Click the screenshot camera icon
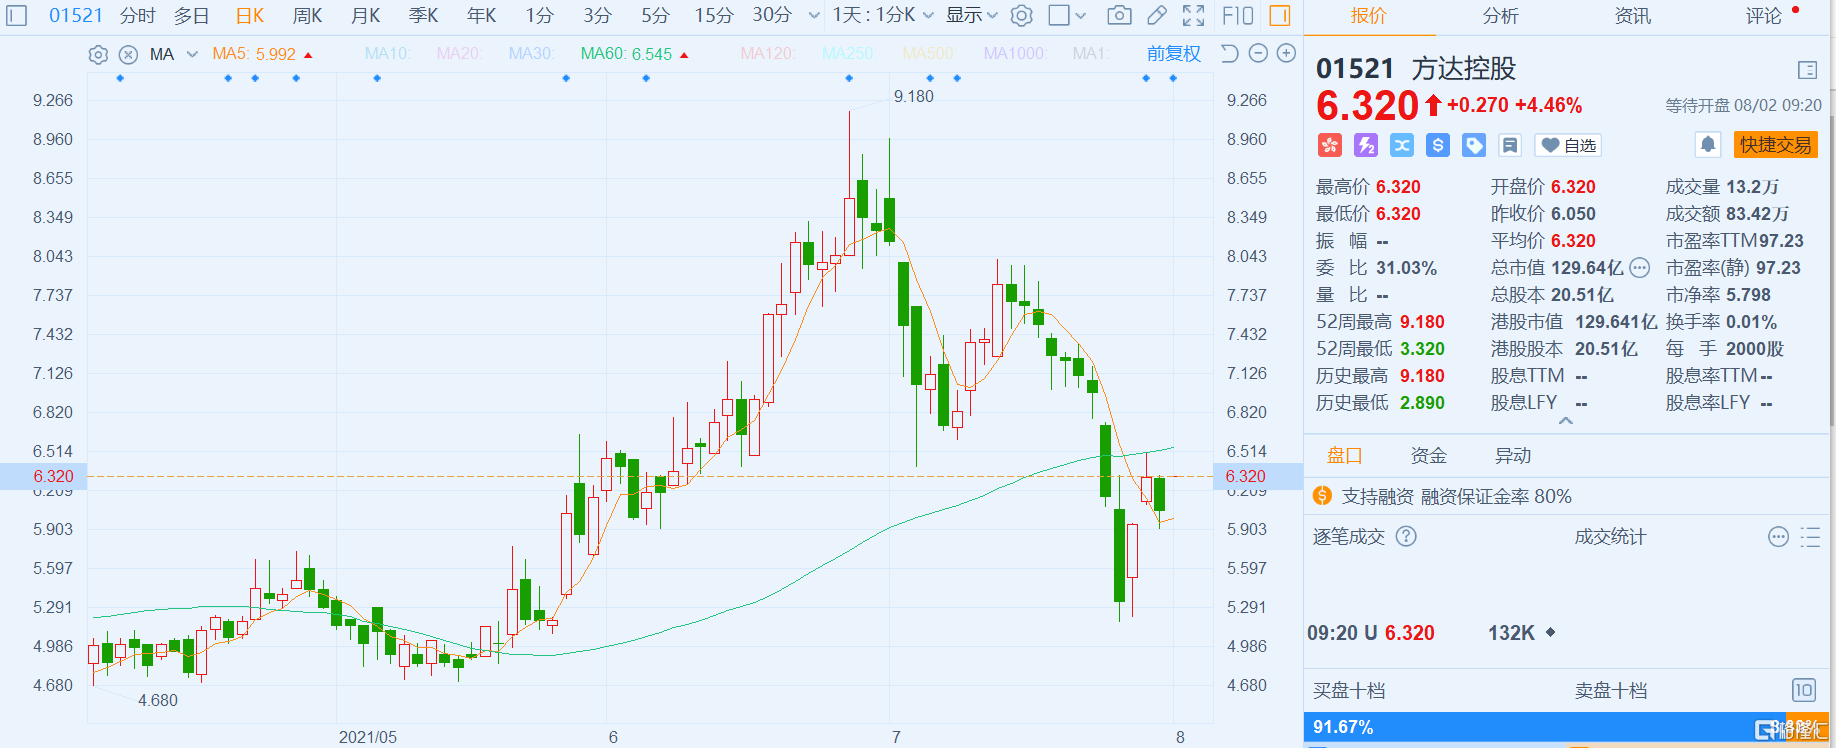This screenshot has width=1836, height=748. pos(1120,15)
